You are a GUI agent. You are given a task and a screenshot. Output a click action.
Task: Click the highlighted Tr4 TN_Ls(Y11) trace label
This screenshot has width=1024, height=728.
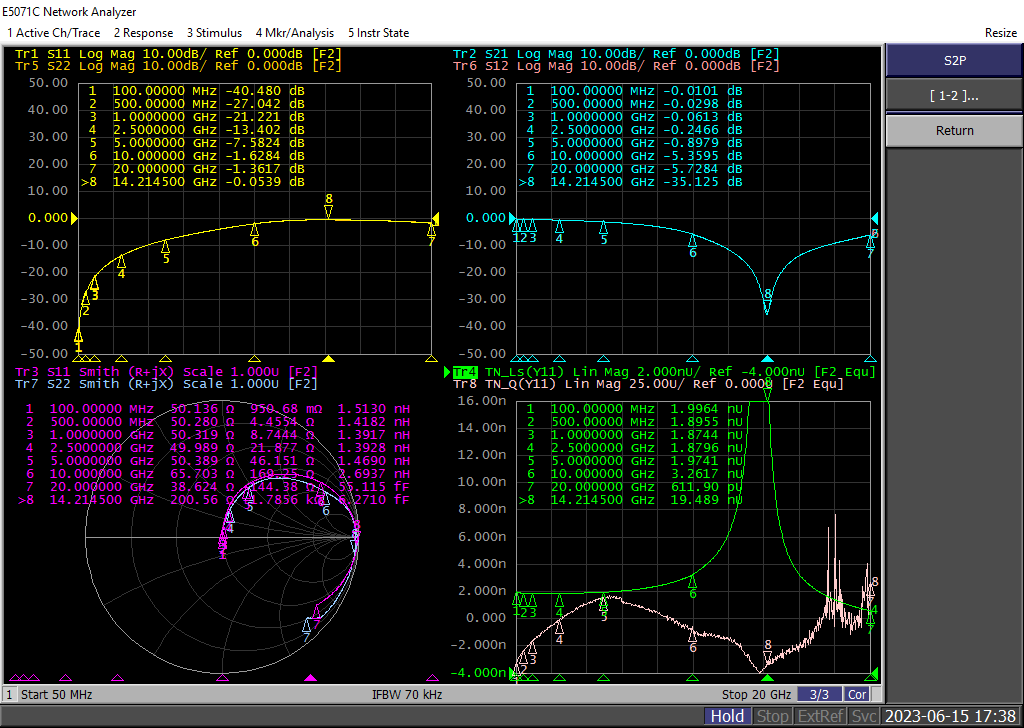coord(664,372)
